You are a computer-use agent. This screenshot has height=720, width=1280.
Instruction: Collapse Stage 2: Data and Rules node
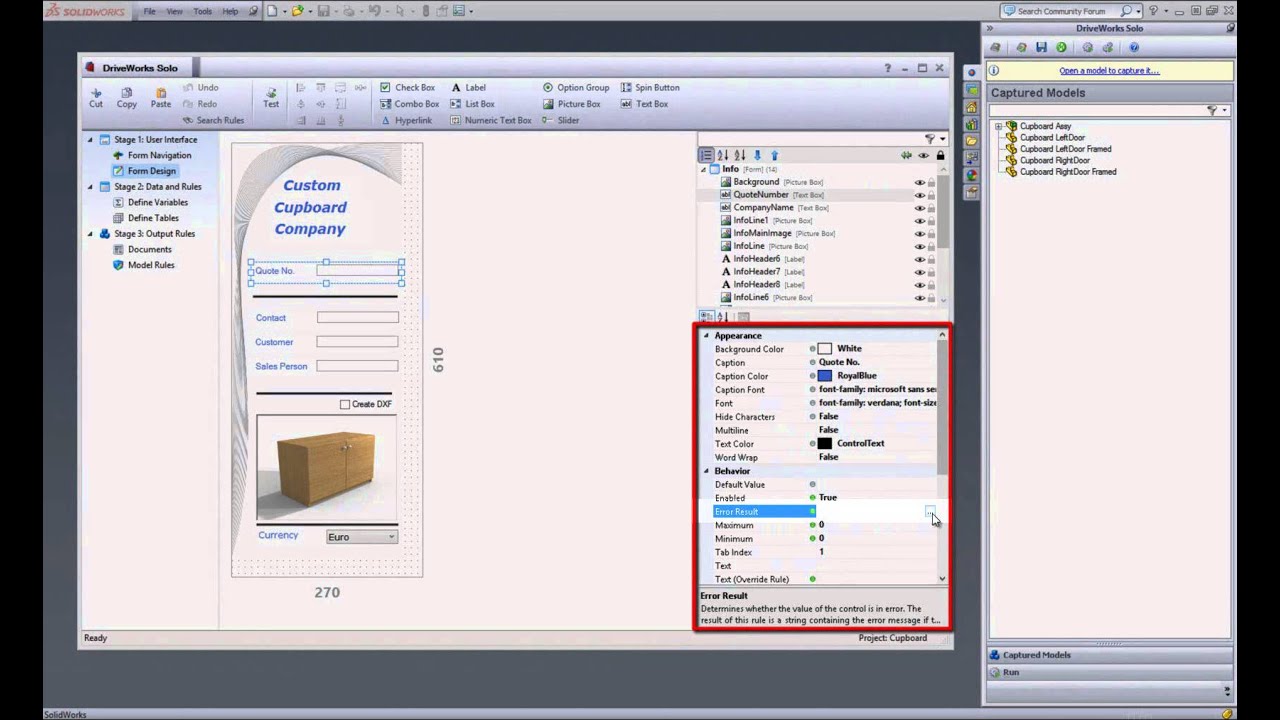pyautogui.click(x=90, y=187)
